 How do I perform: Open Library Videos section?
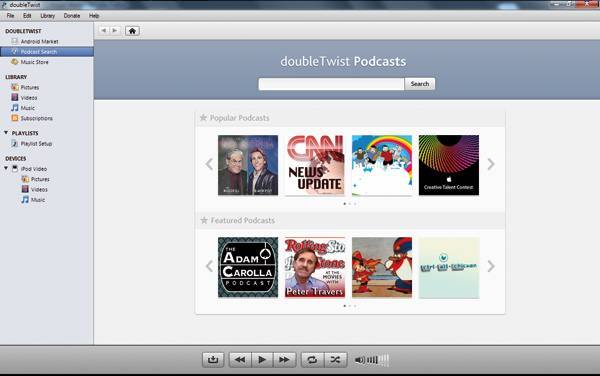pos(29,98)
